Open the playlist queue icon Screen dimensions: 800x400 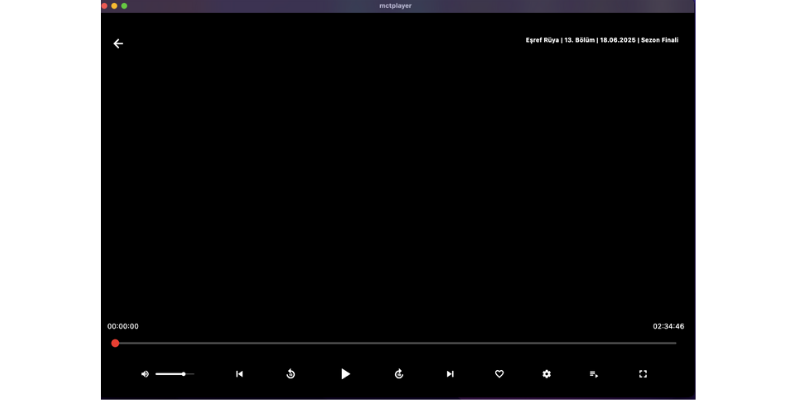click(x=594, y=374)
